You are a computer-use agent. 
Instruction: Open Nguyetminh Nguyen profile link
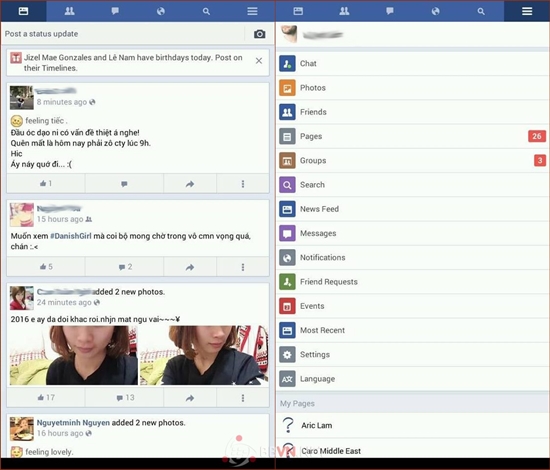(73, 423)
